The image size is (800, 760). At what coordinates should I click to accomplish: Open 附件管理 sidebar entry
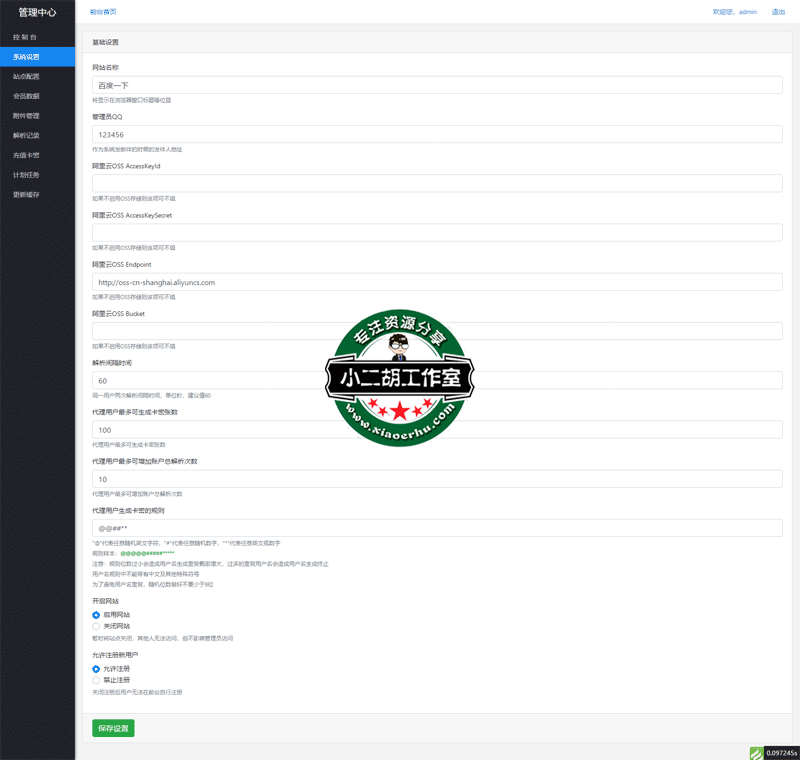[x=27, y=116]
